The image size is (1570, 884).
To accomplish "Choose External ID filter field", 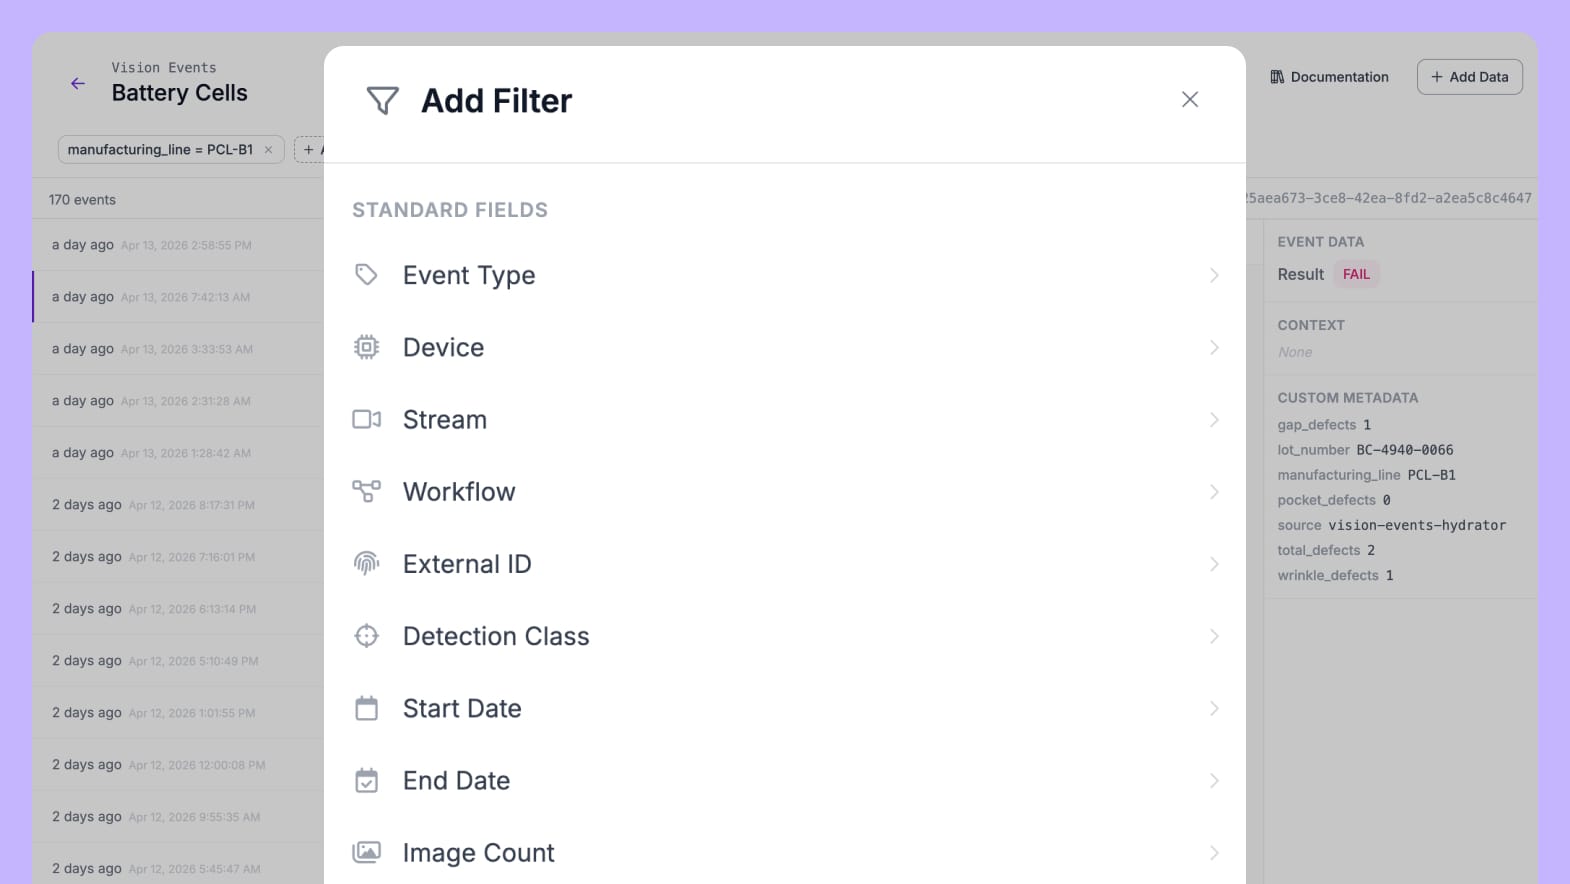I will (x=466, y=564).
